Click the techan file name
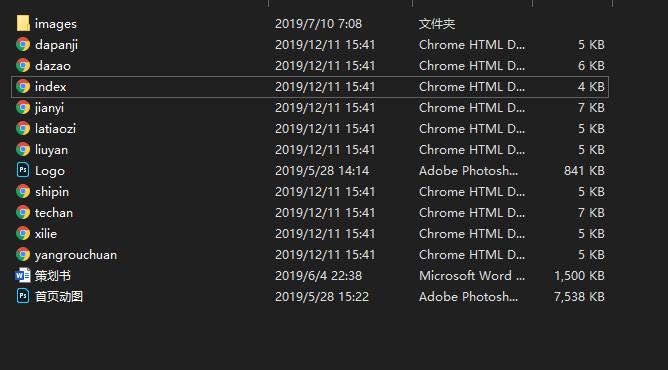This screenshot has height=370, width=668. [54, 212]
